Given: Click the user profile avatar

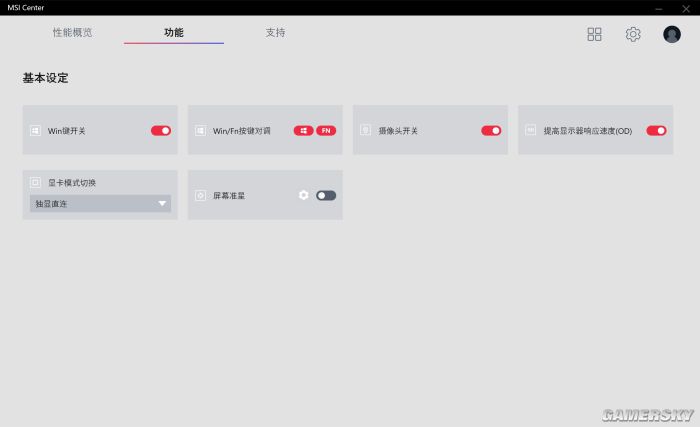Looking at the screenshot, I should [x=672, y=34].
